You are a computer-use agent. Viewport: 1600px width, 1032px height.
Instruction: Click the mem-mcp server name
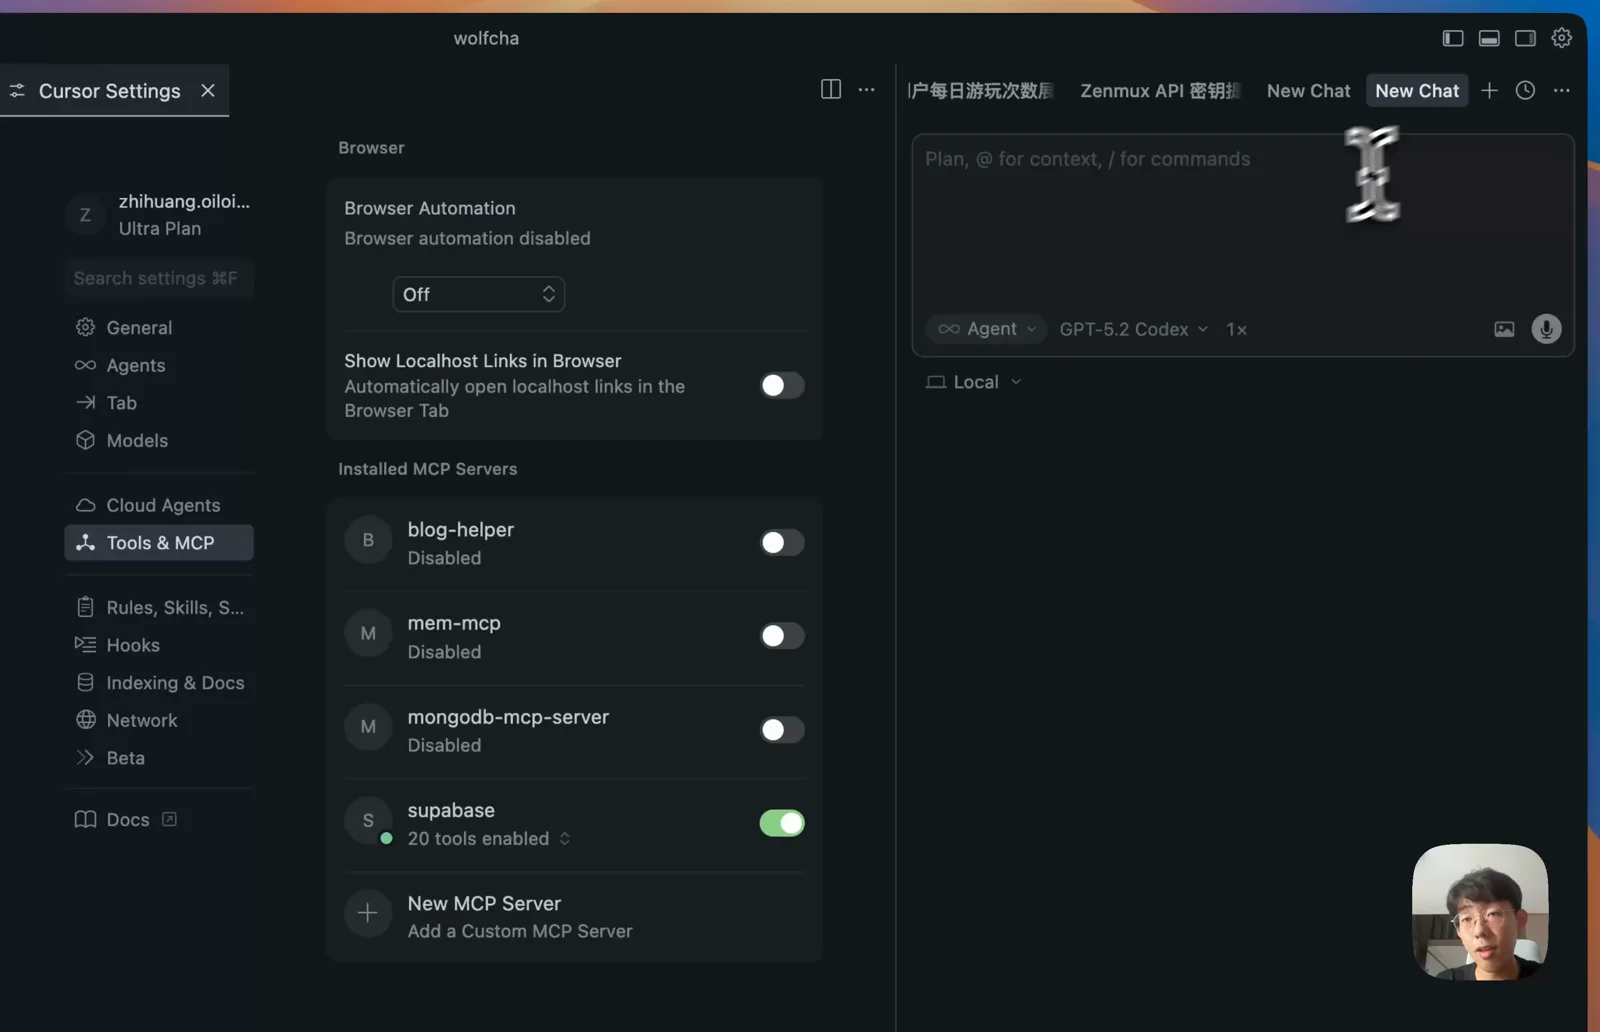(454, 622)
